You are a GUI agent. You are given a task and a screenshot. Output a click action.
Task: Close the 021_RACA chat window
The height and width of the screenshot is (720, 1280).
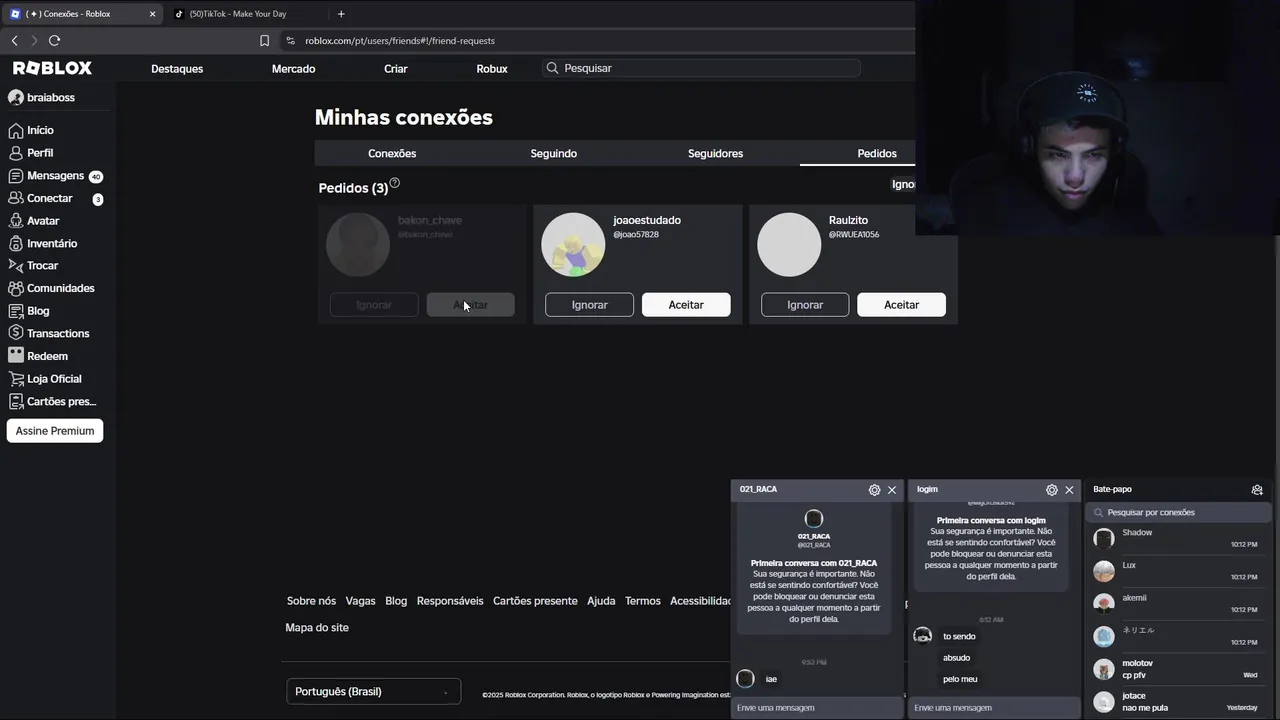click(x=892, y=490)
